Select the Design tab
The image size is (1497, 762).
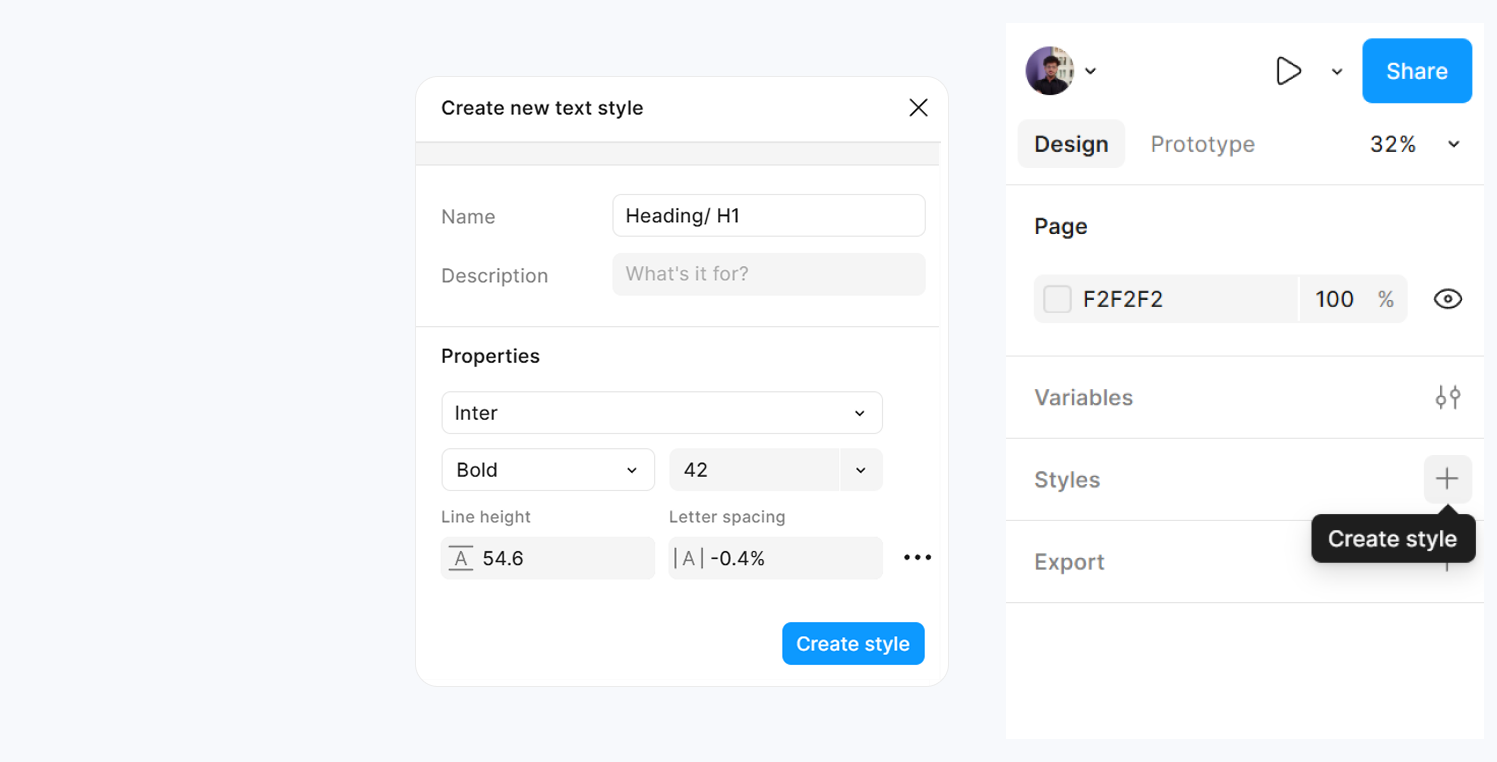(1071, 144)
